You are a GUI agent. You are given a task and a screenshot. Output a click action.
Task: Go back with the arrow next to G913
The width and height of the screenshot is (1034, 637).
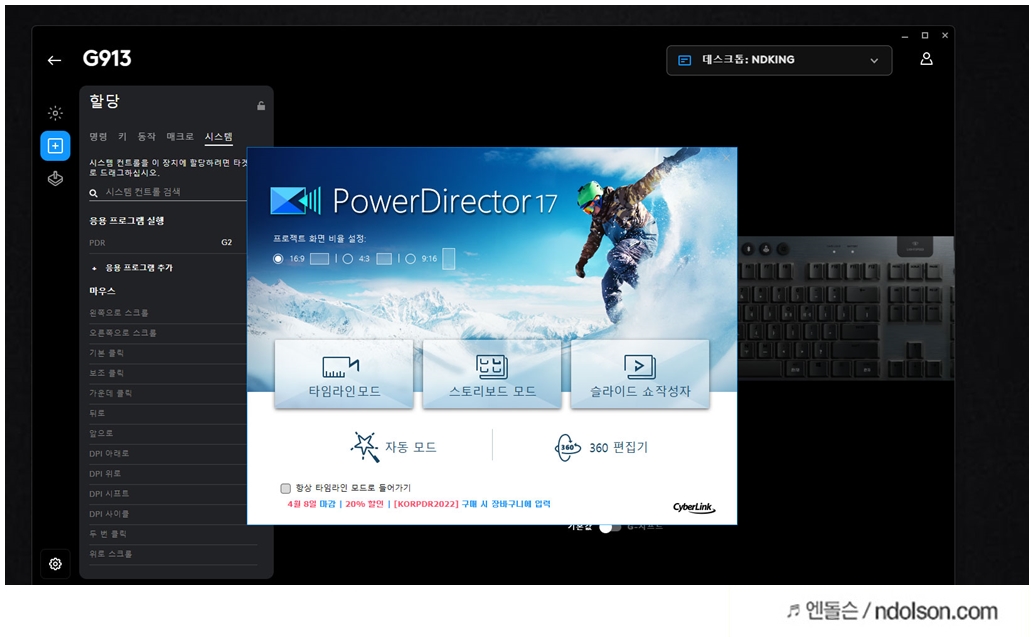pos(54,60)
